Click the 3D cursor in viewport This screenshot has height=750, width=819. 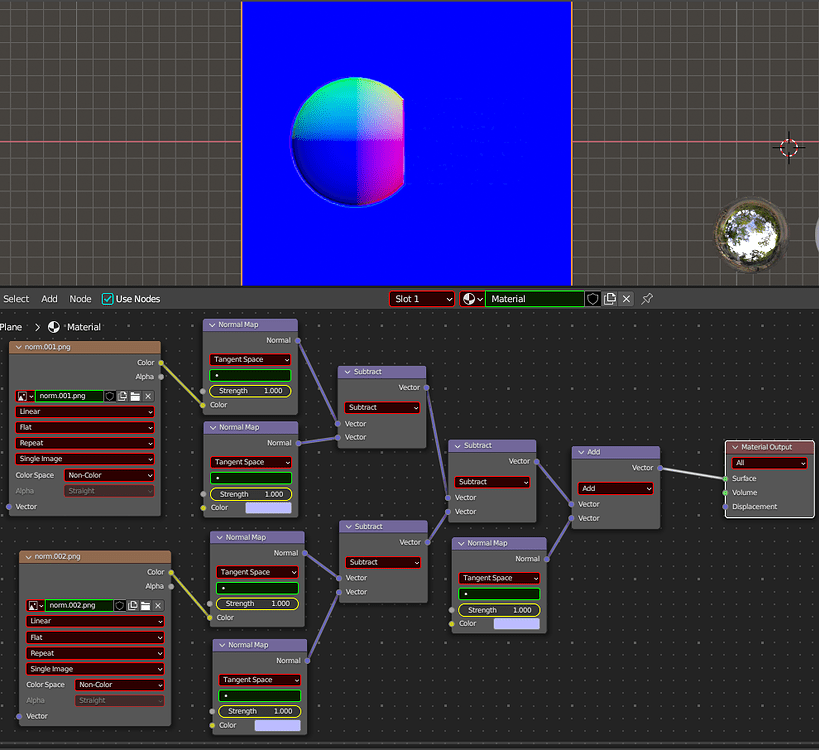[x=789, y=147]
